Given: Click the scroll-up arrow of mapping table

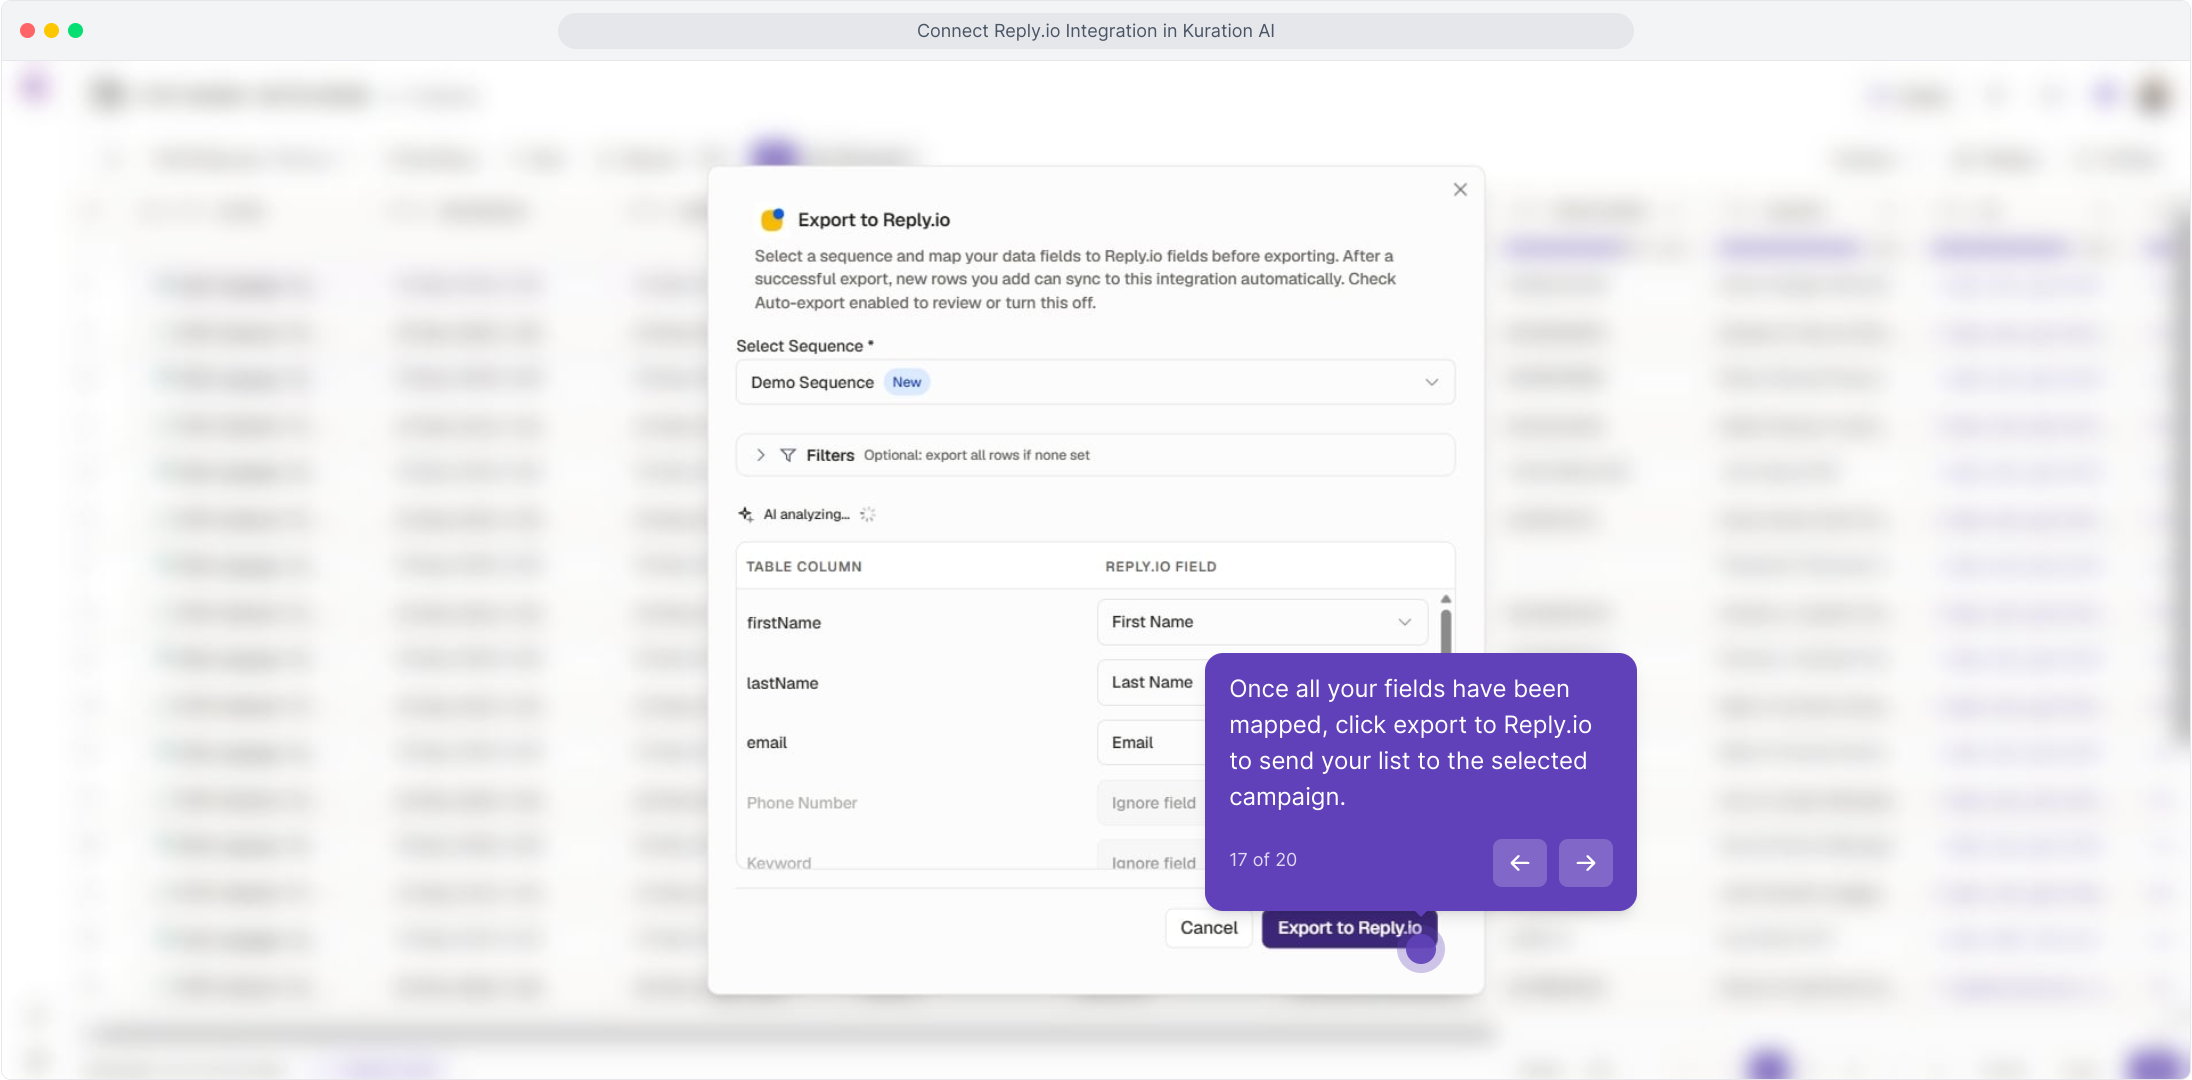Looking at the screenshot, I should point(1446,599).
